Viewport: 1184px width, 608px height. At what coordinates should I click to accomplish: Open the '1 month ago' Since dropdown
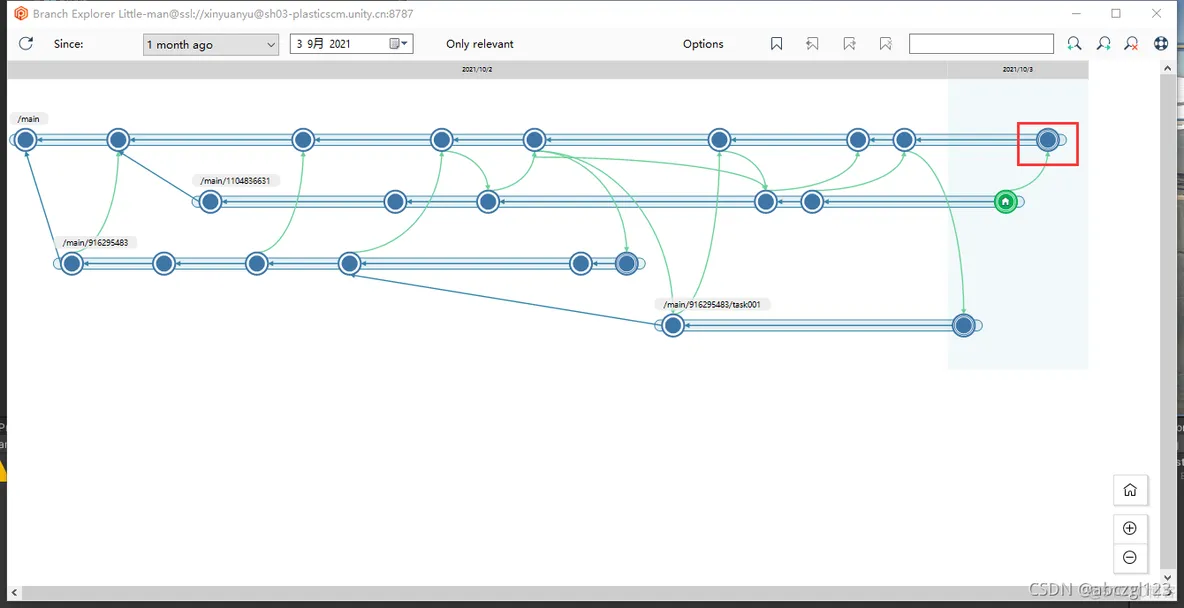(211, 44)
